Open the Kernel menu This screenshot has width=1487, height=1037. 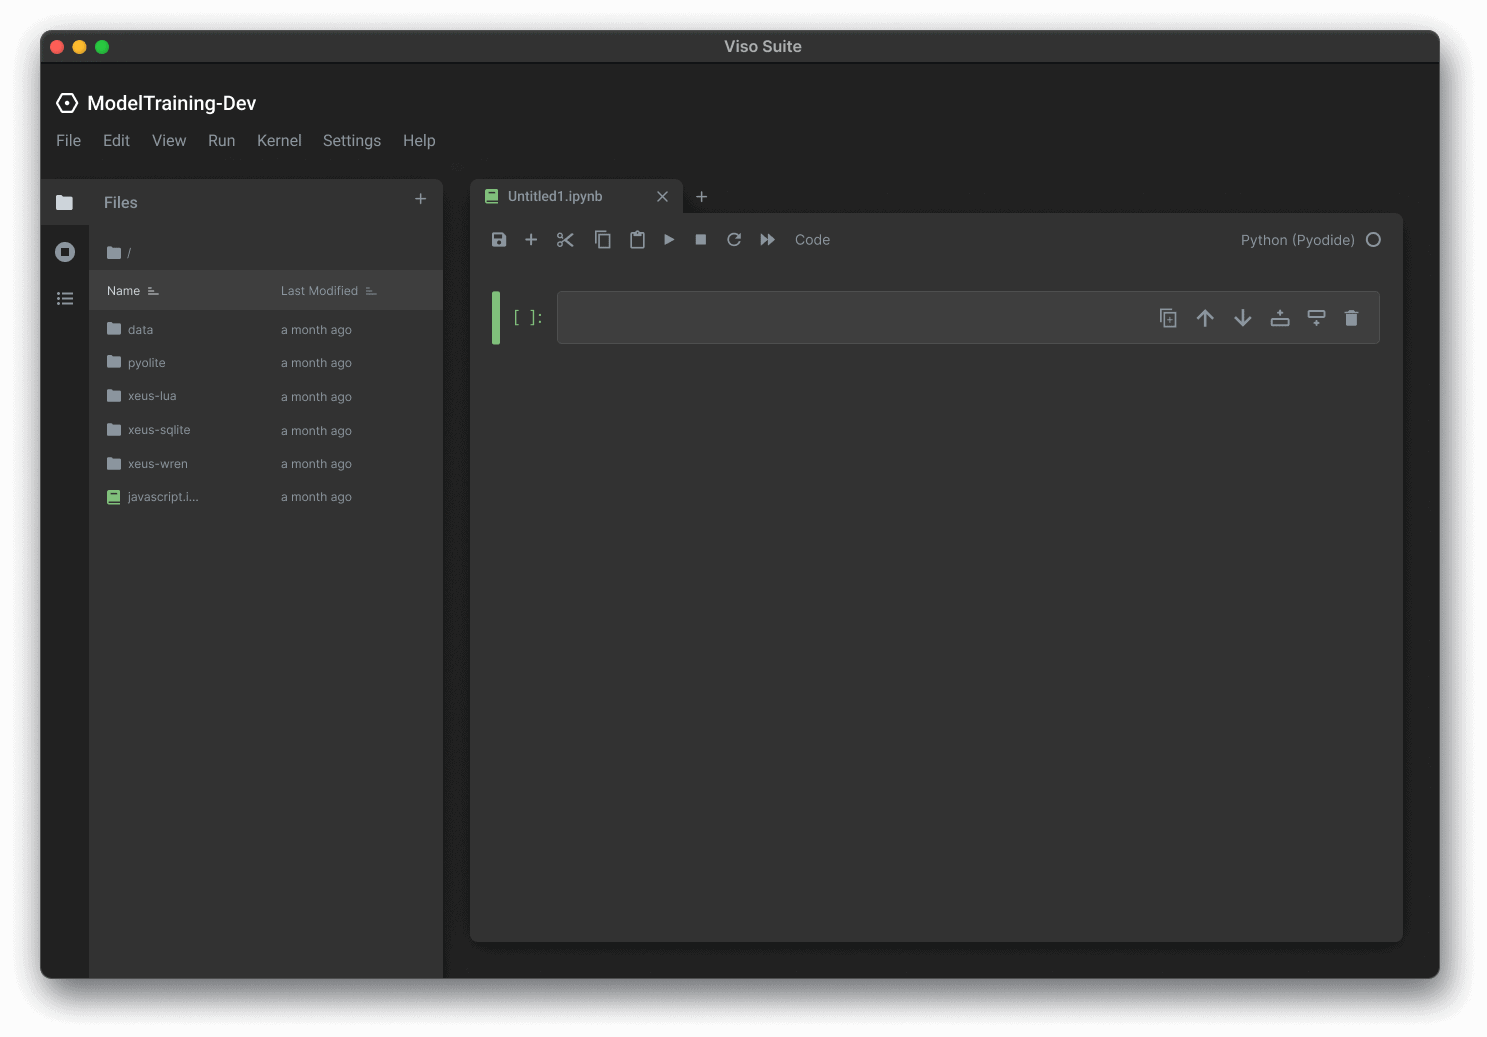coord(279,141)
